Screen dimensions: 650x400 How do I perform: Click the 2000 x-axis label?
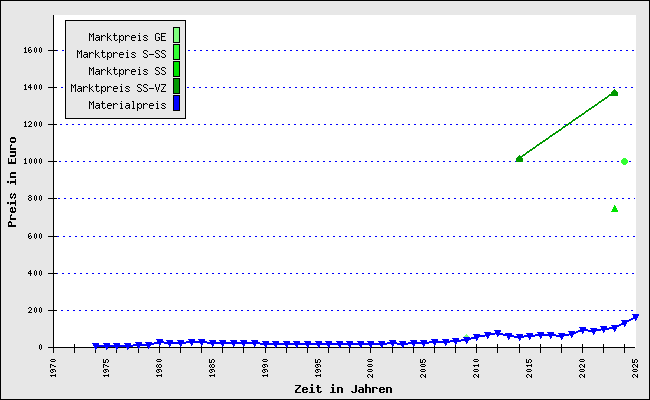[x=371, y=368]
